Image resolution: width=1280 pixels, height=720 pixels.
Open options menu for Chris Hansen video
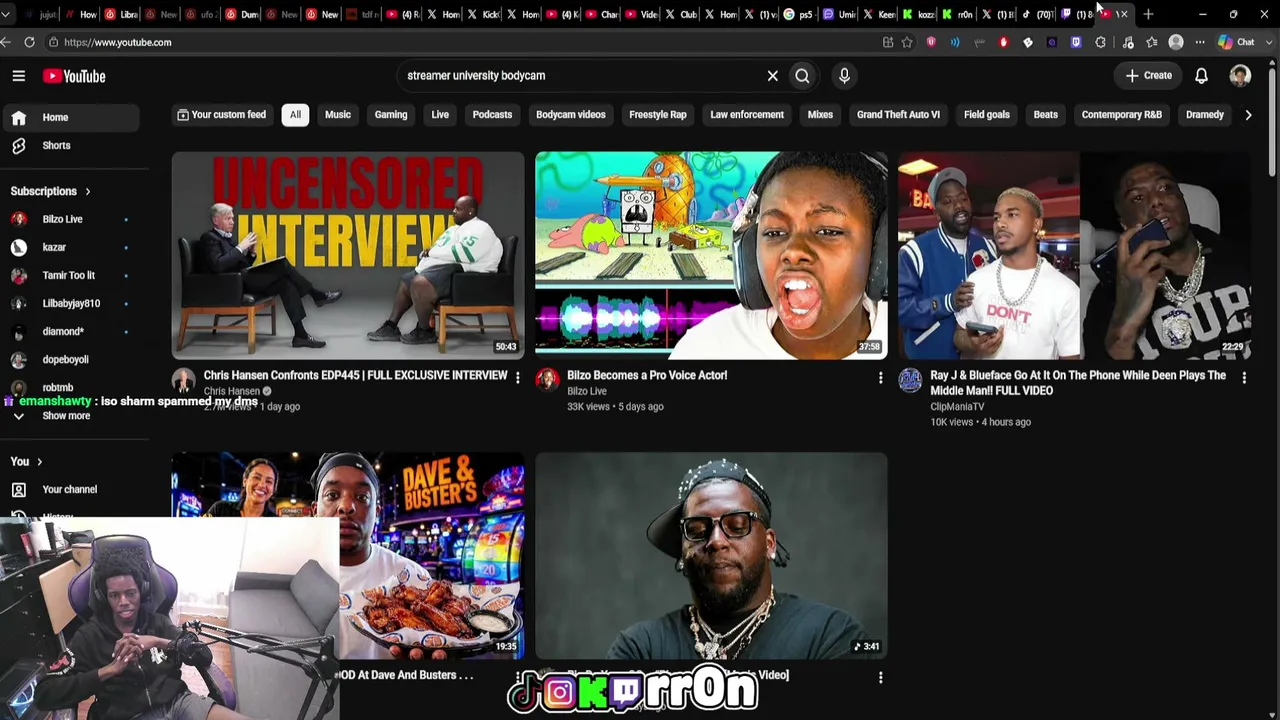coord(517,377)
